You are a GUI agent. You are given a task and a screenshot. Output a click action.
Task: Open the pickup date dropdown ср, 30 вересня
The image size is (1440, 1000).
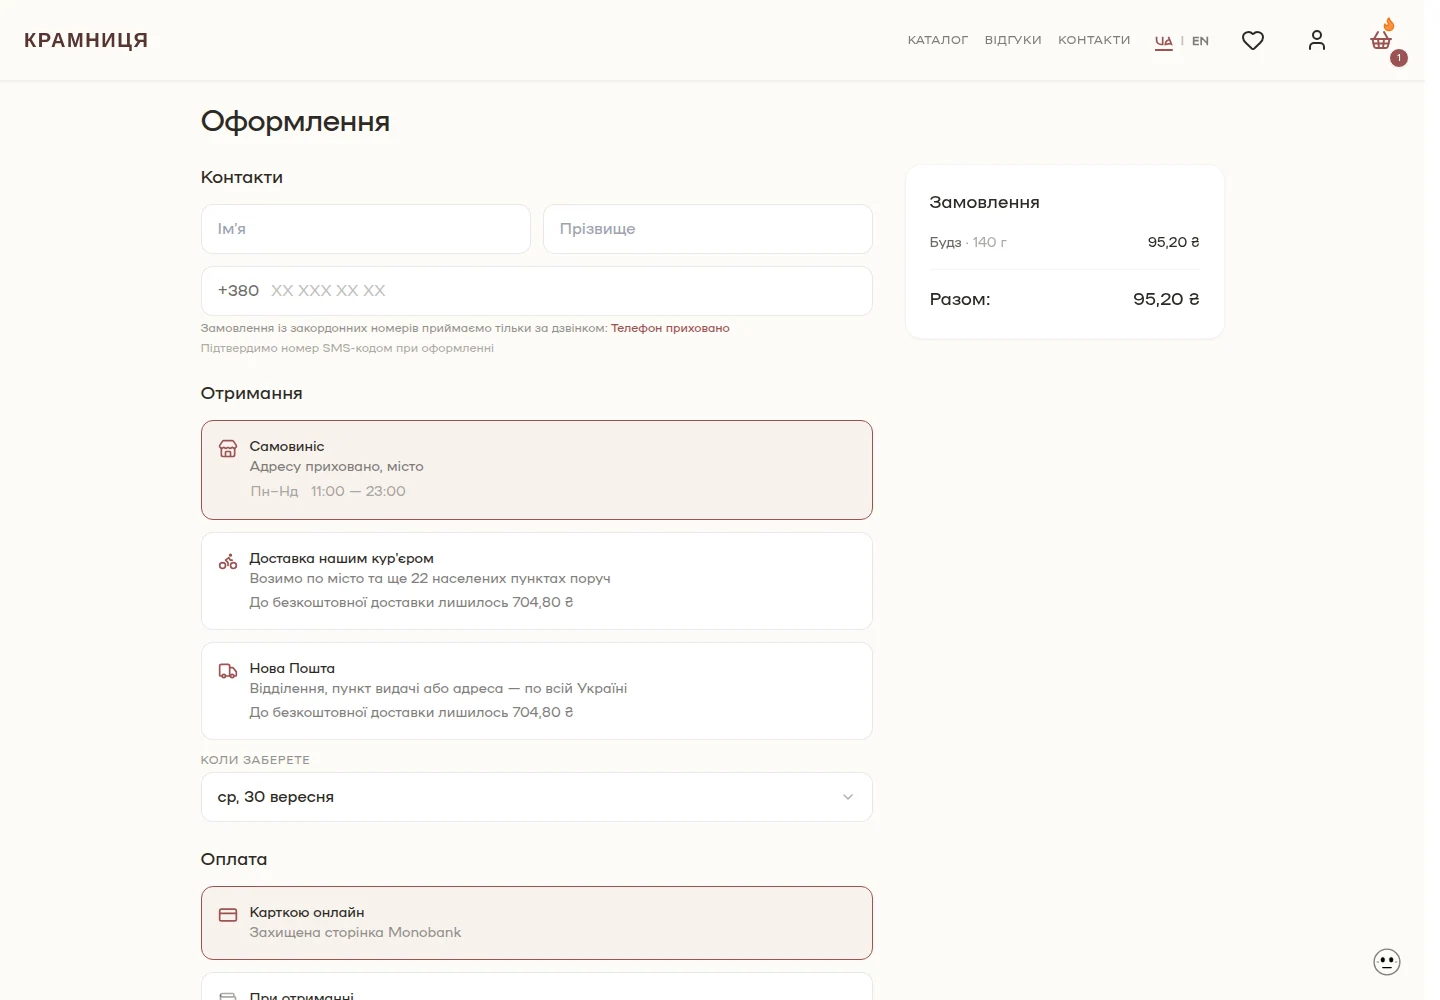coord(537,797)
